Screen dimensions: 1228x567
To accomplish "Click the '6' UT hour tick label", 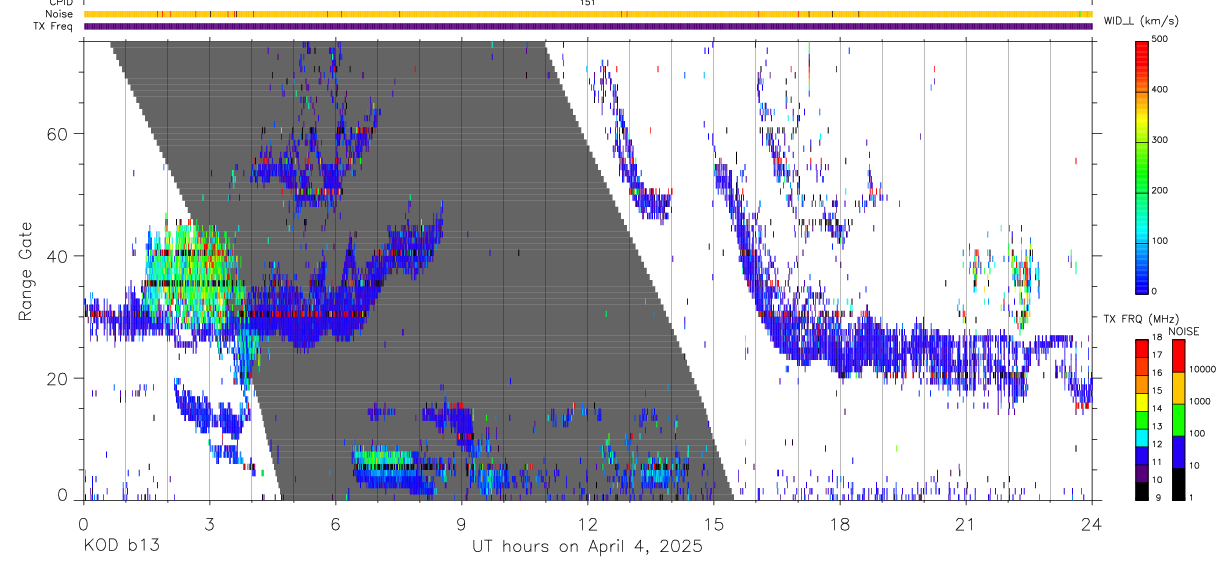I will 335,523.
